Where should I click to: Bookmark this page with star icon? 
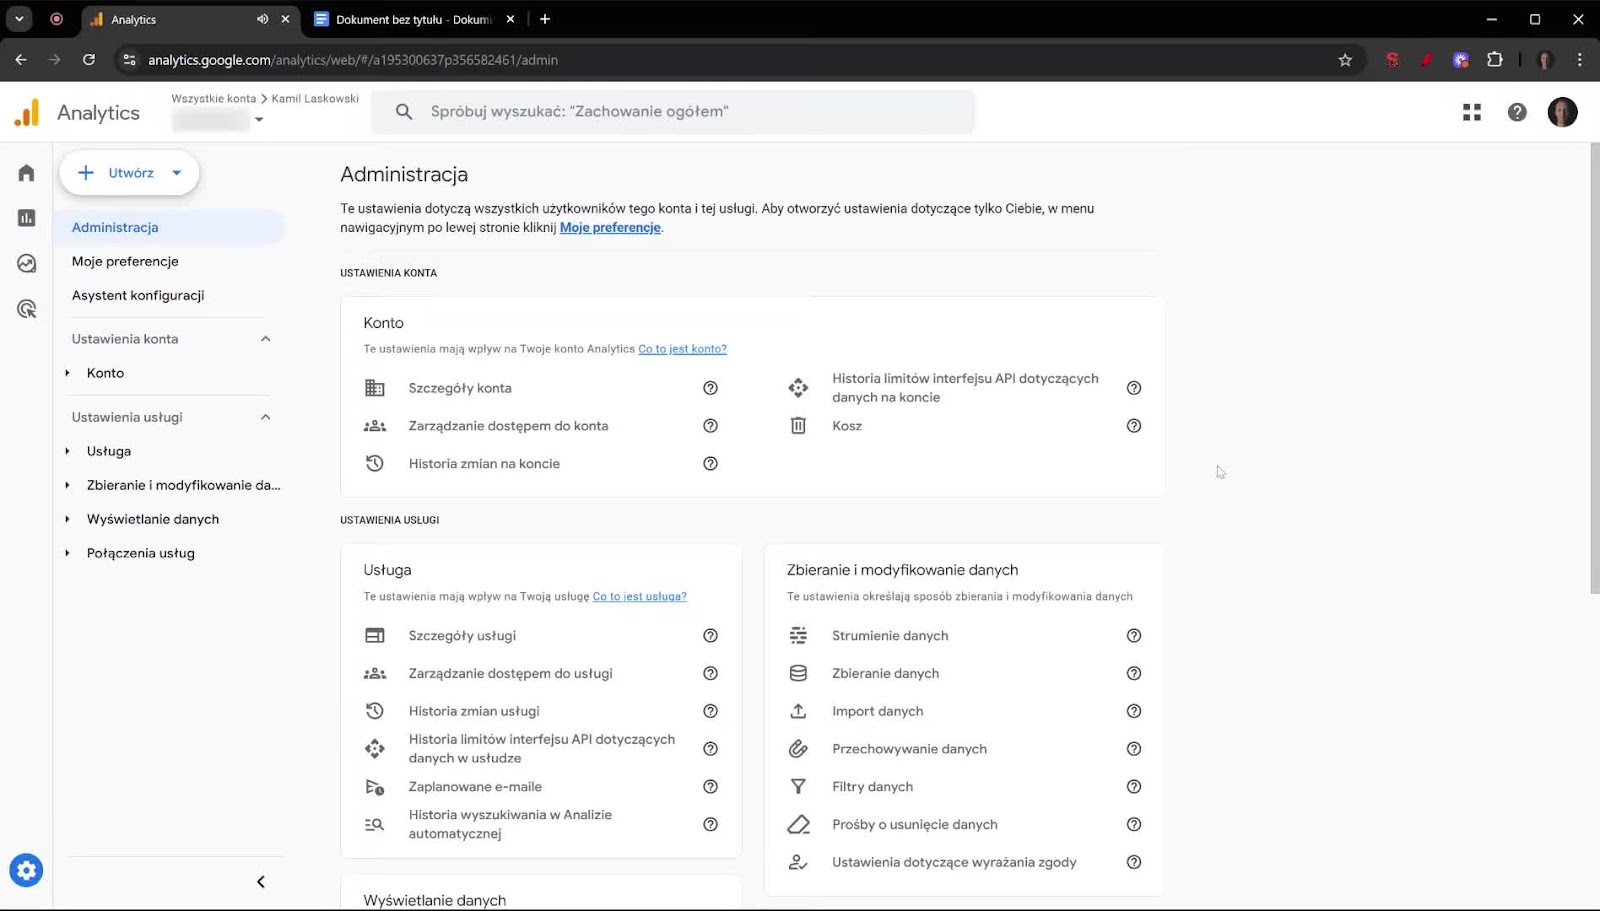pos(1345,60)
